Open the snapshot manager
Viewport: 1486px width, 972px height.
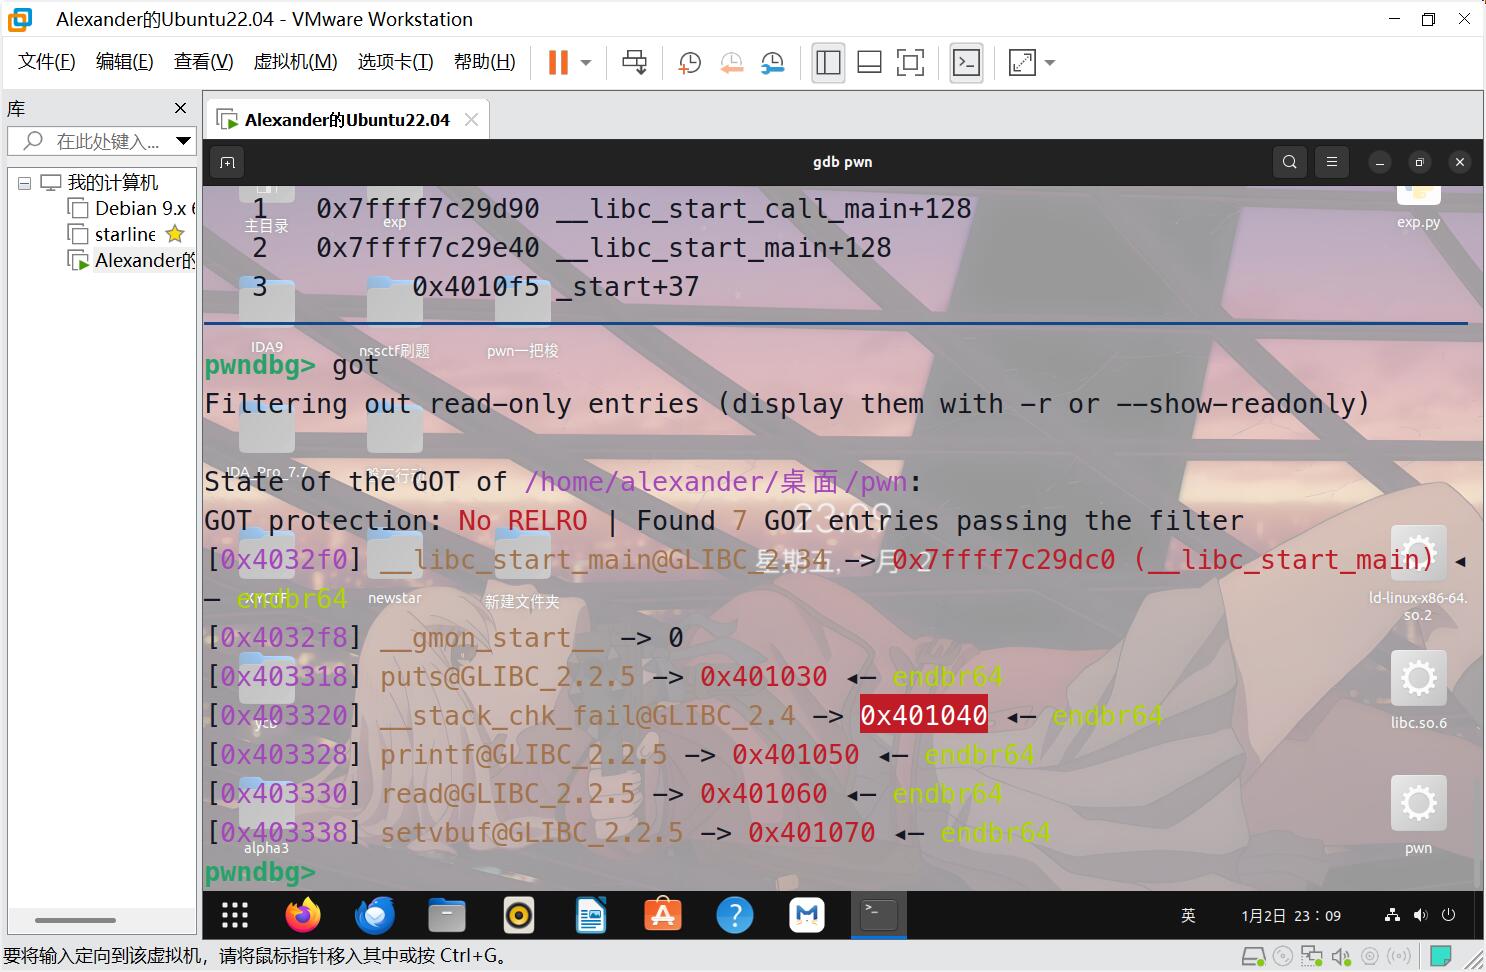pyautogui.click(x=773, y=62)
